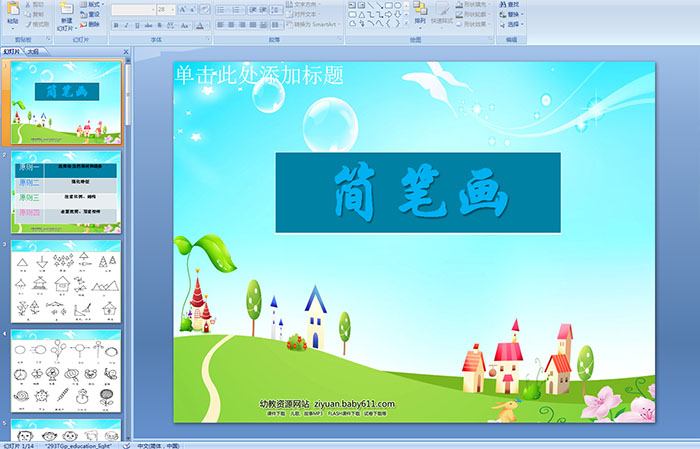Toggle strikethrough formatting
This screenshot has width=700, height=449.
148,25
